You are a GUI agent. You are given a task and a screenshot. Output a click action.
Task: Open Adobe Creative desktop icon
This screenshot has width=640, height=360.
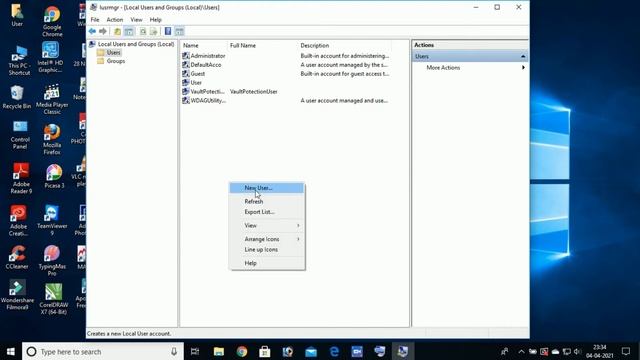(x=18, y=221)
